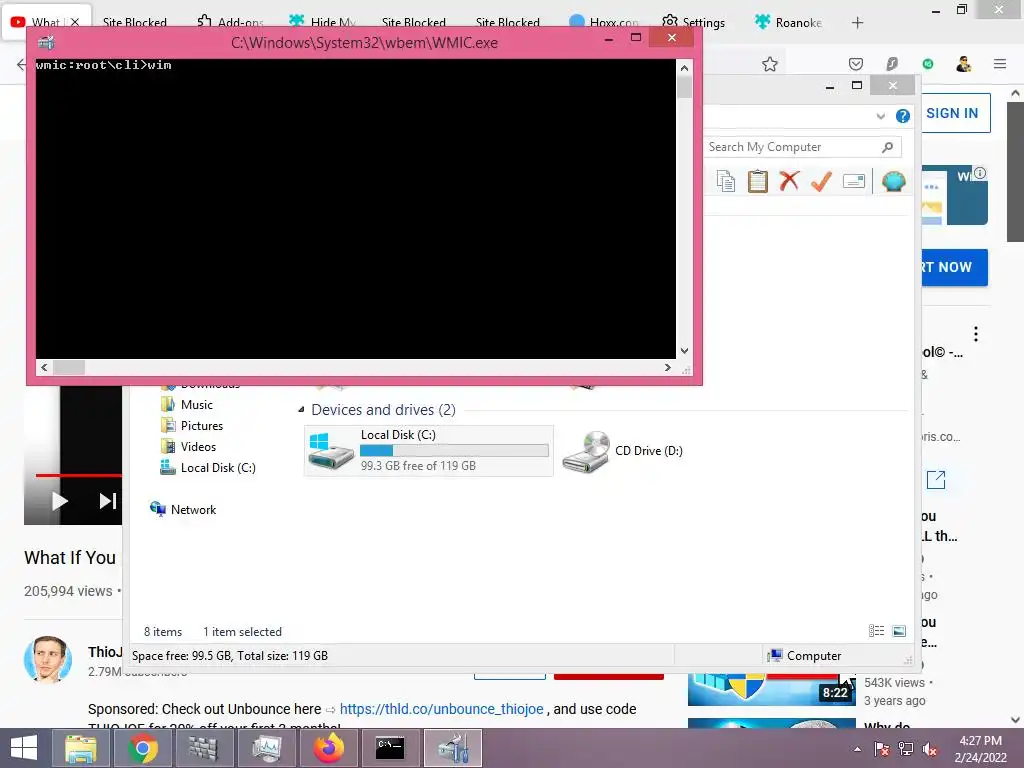Open Videos in navigation pane
The height and width of the screenshot is (768, 1024).
coord(198,447)
